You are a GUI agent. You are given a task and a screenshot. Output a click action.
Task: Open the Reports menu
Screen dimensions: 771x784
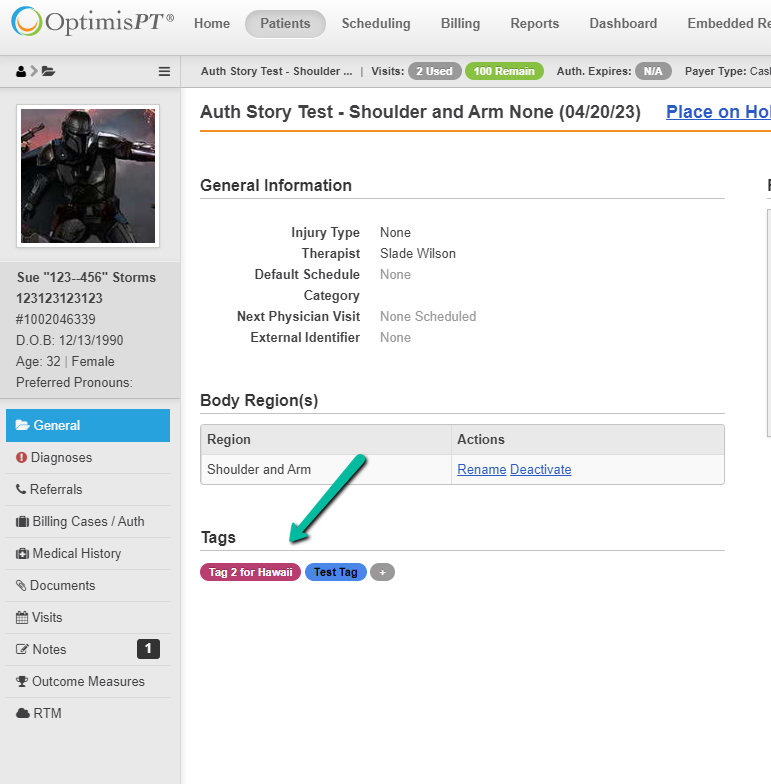point(534,23)
